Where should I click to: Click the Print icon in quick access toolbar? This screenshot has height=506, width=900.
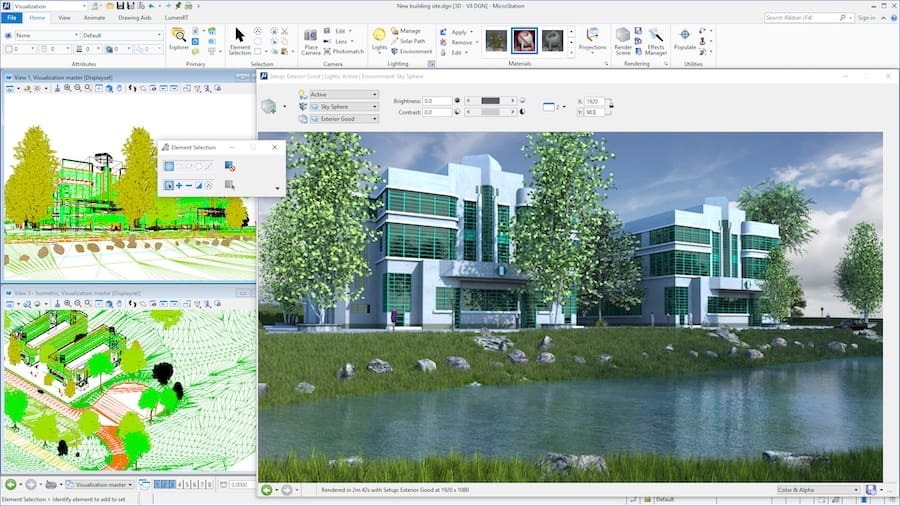(x=188, y=6)
